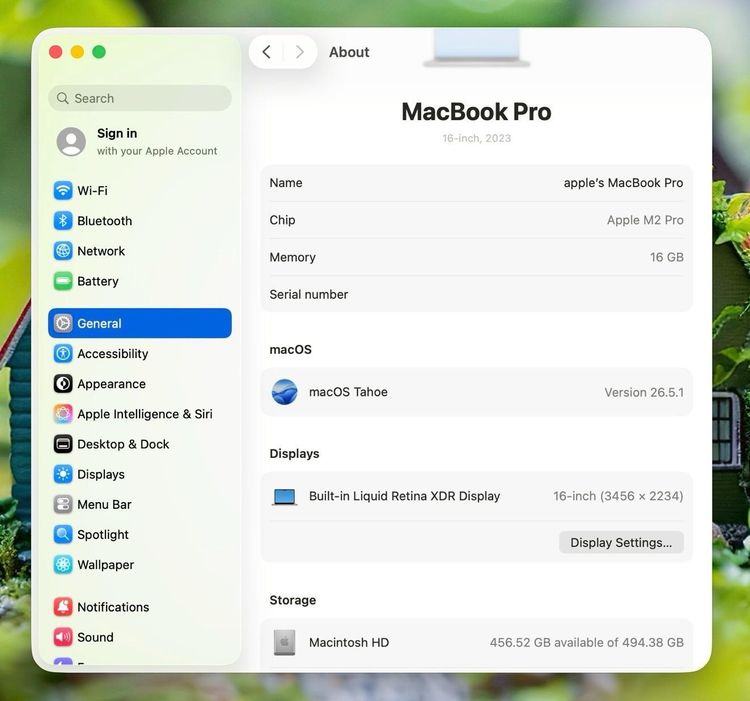Open Accessibility settings
The width and height of the screenshot is (750, 701).
click(x=140, y=353)
